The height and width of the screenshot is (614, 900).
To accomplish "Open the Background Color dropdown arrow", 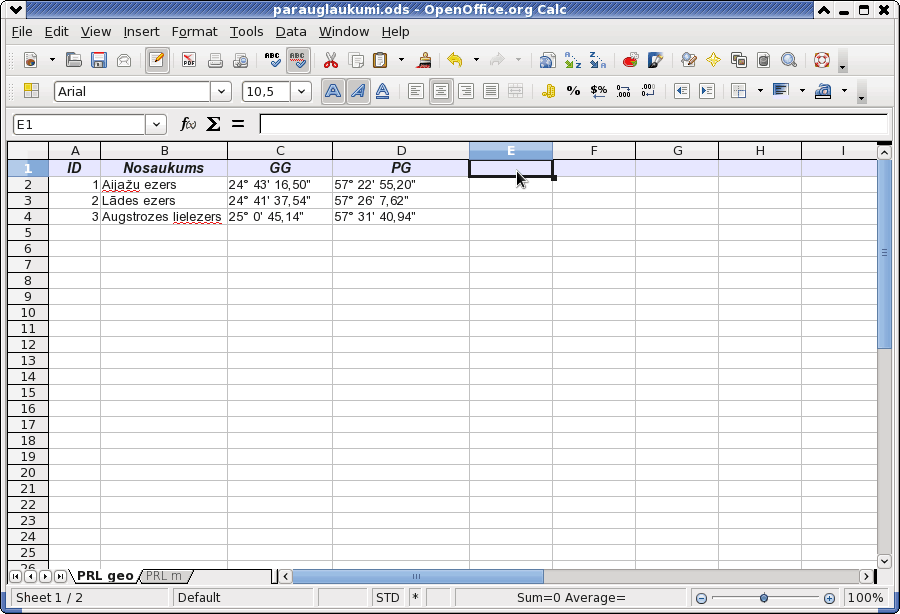I will coord(802,91).
